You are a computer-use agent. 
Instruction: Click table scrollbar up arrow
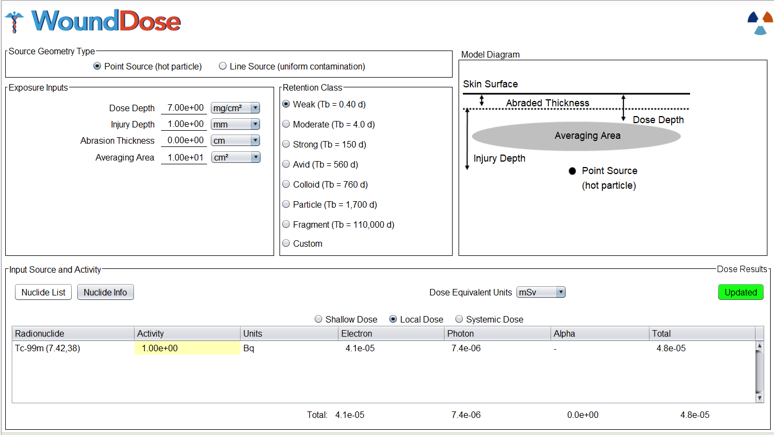[760, 346]
